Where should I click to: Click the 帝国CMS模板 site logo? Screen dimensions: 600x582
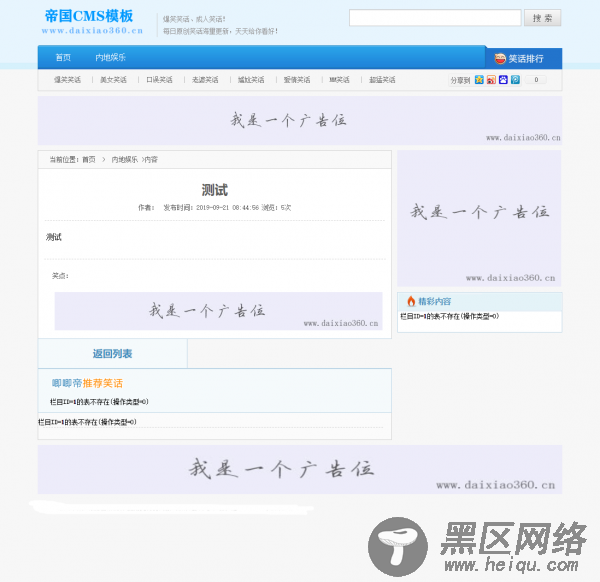(92, 22)
